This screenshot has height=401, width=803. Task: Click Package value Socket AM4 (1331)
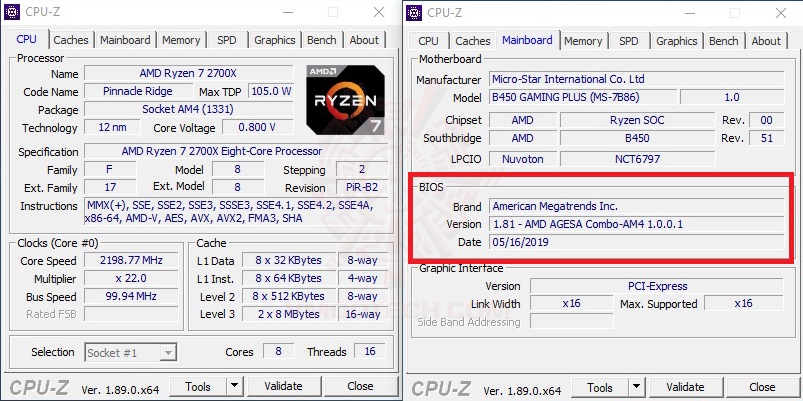188,109
